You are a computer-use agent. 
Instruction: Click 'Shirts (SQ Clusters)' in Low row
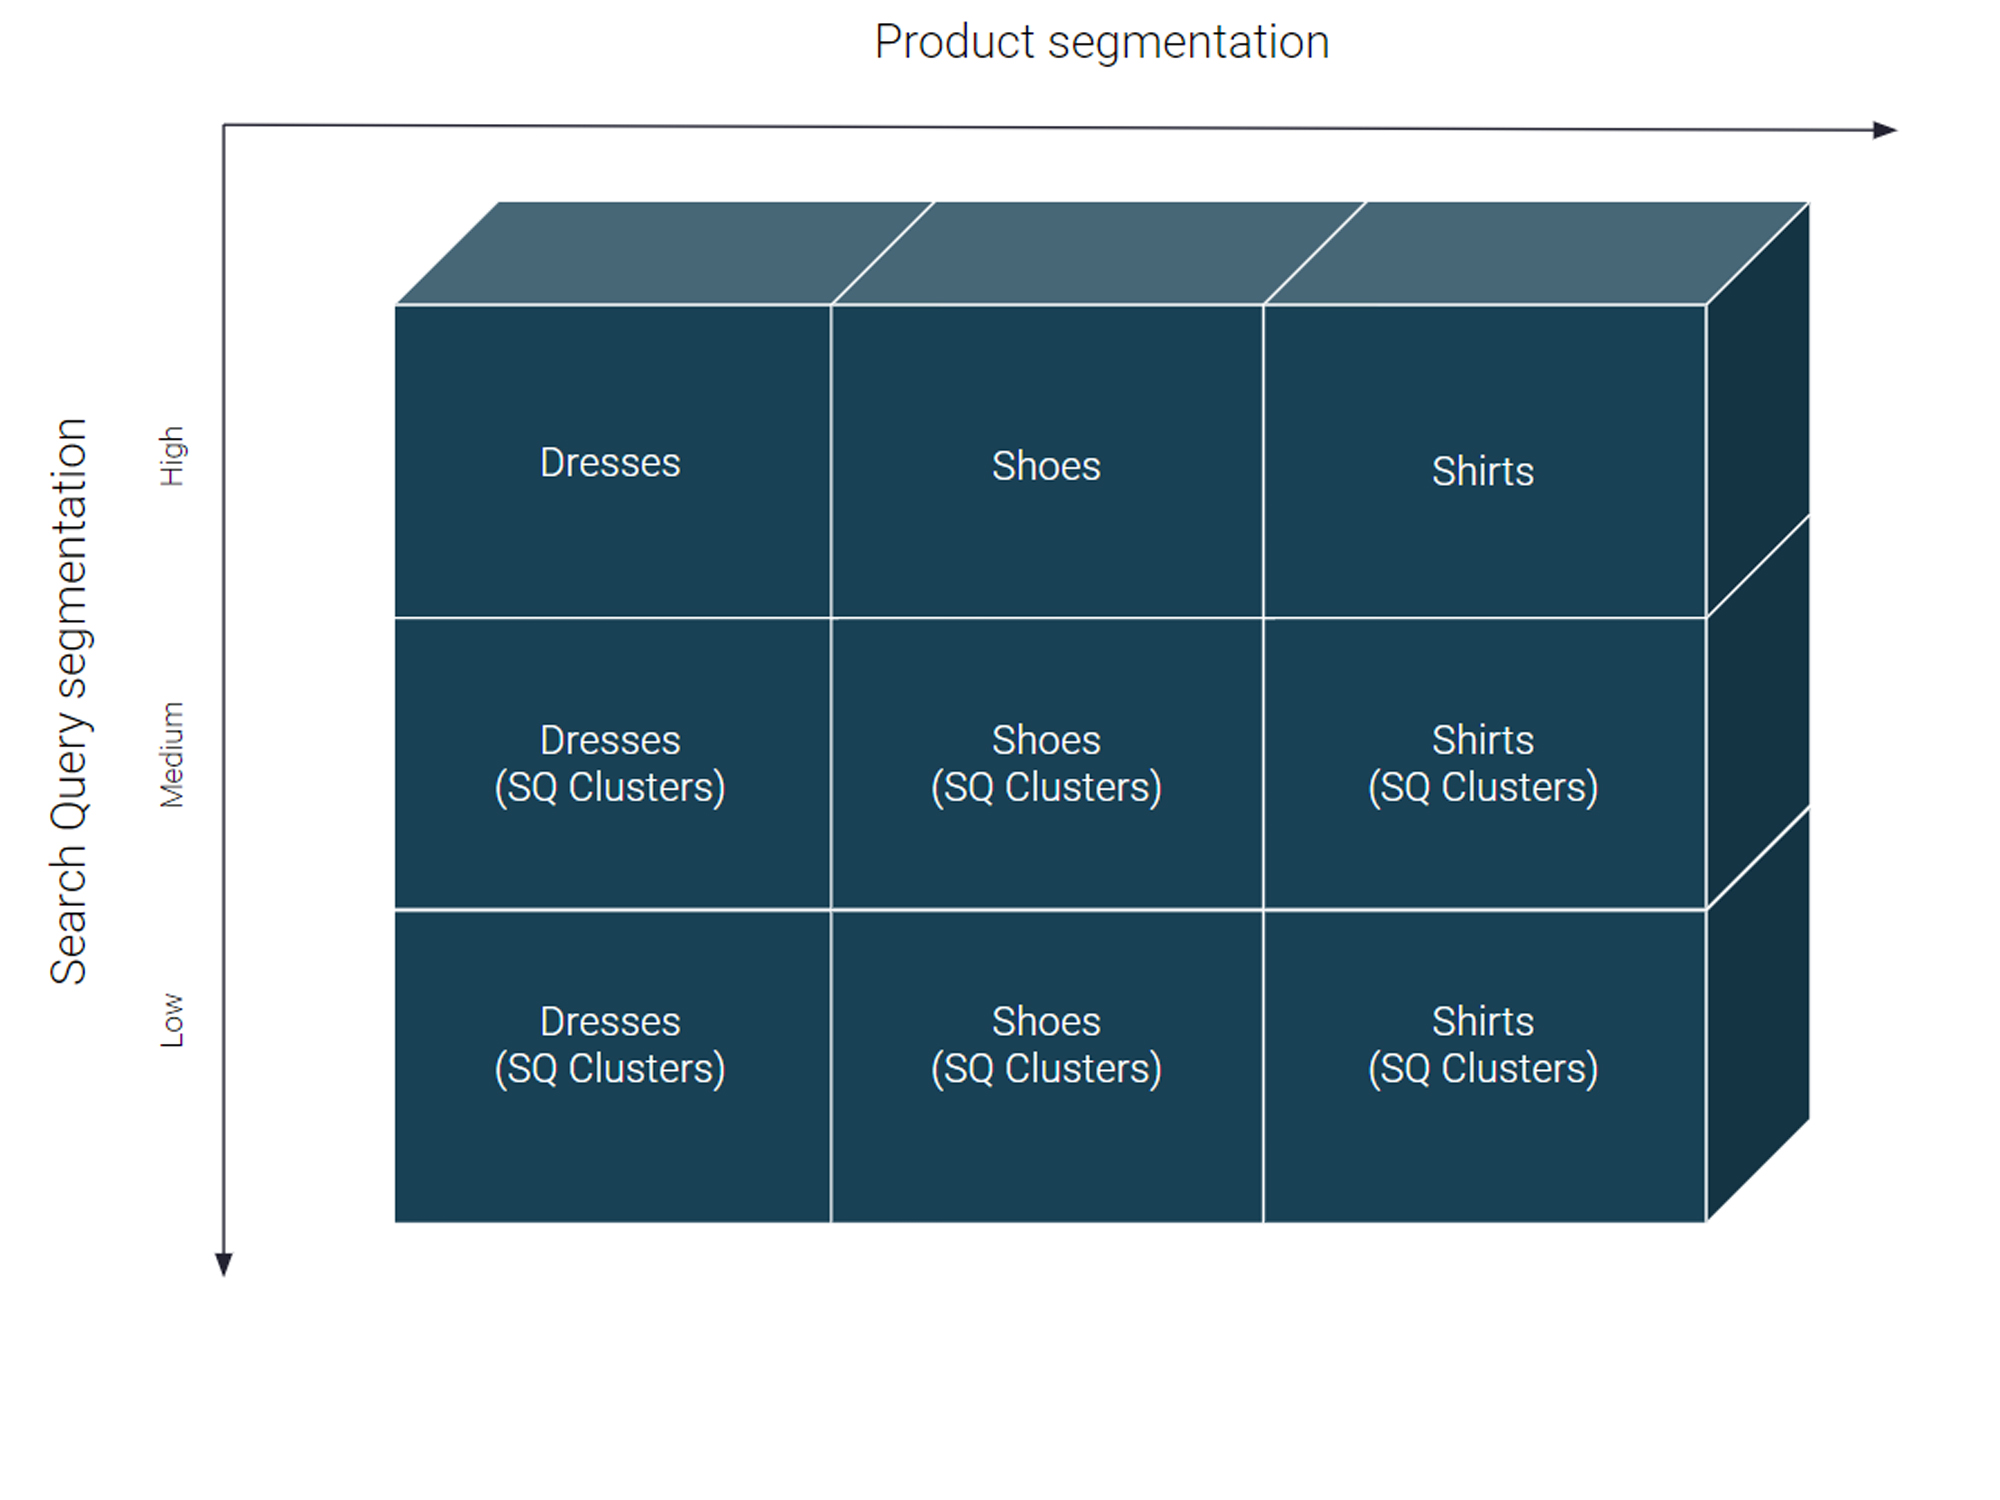(x=1484, y=1066)
